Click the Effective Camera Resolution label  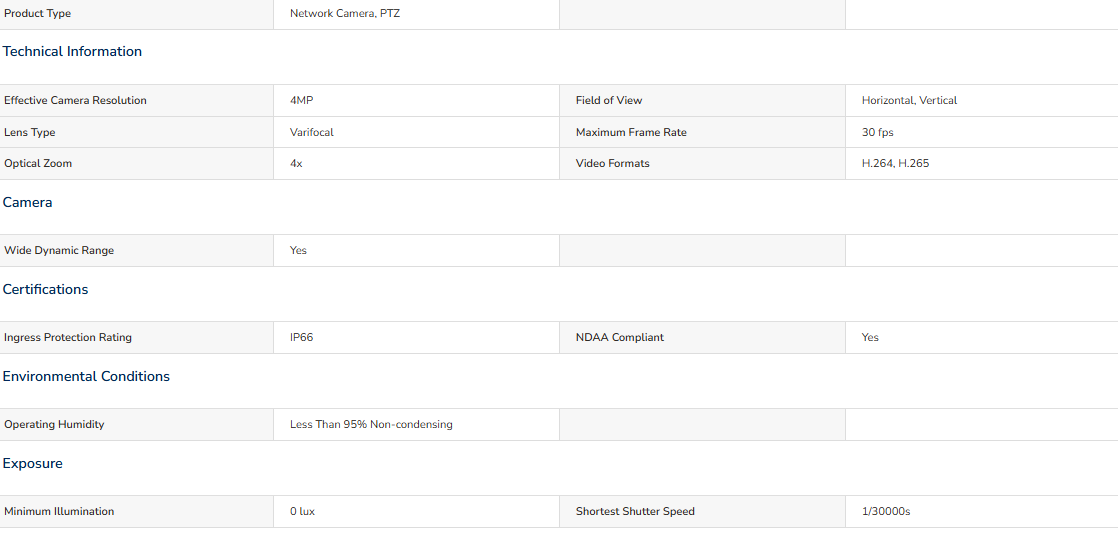76,100
